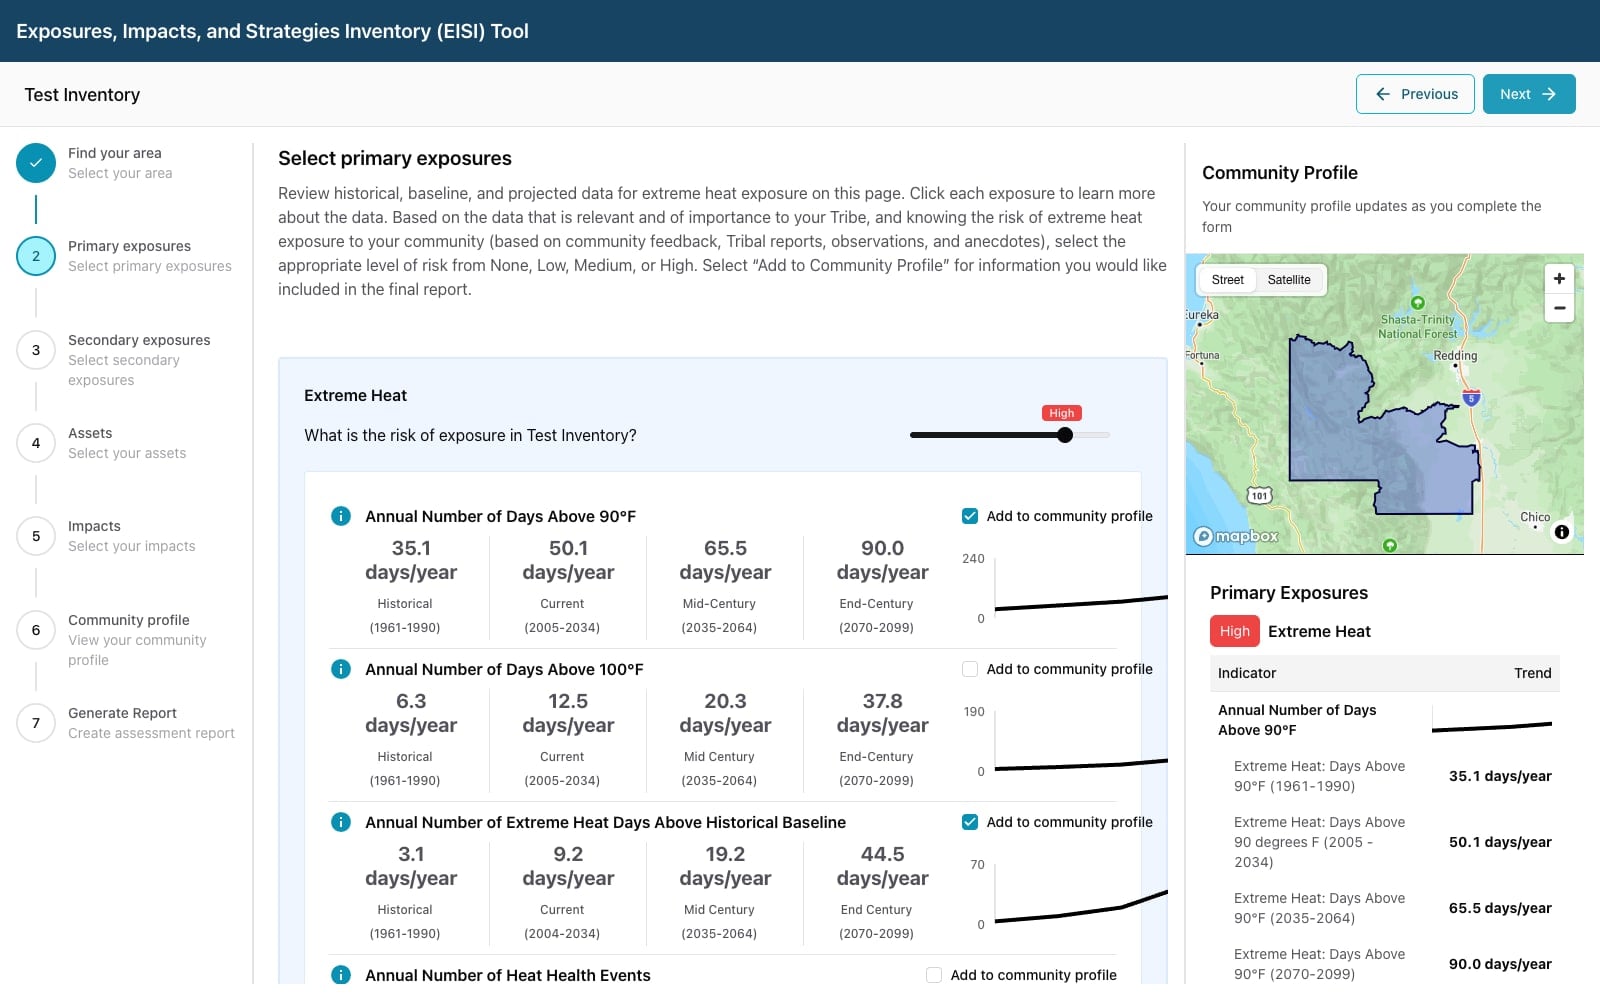Click the '19.2 days/year' Mid Century value
Image resolution: width=1600 pixels, height=1000 pixels.
[x=725, y=866]
